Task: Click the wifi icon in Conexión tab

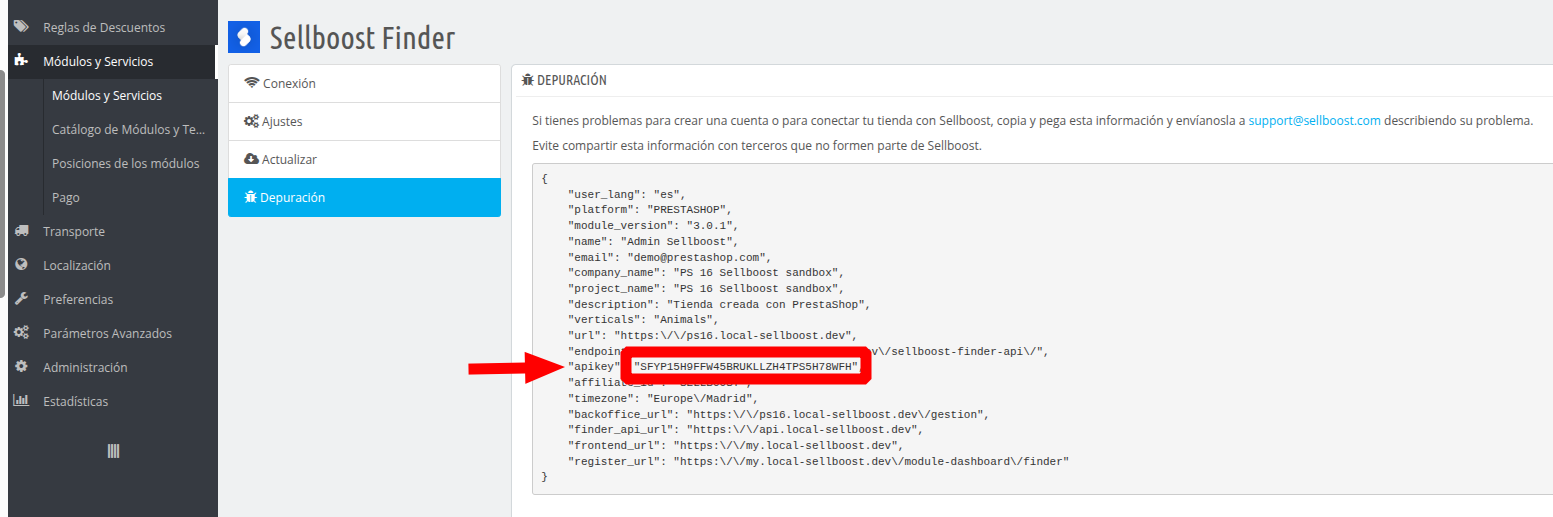Action: click(x=252, y=83)
